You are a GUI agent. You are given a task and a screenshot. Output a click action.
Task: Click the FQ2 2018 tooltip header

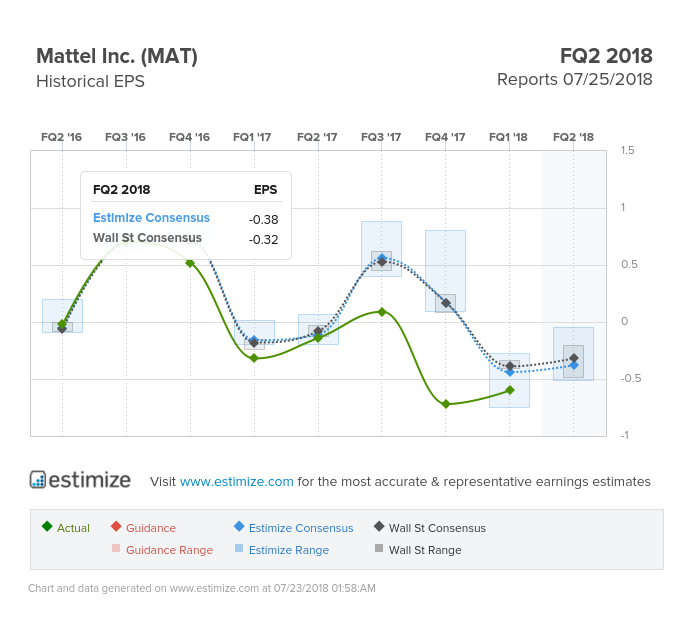pos(121,190)
